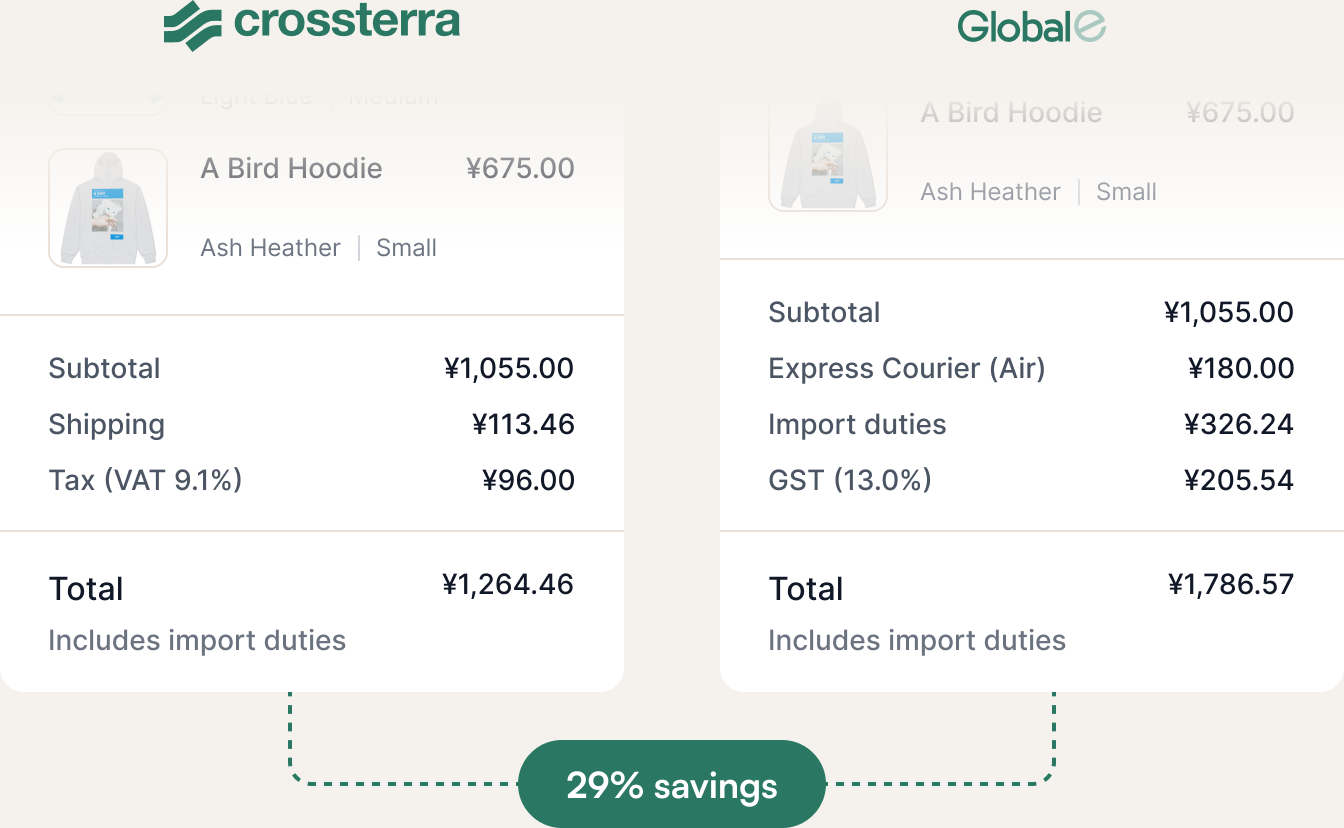The height and width of the screenshot is (828, 1344).
Task: Click A Bird Hoodie title in Global-e cart
Action: pos(1011,112)
